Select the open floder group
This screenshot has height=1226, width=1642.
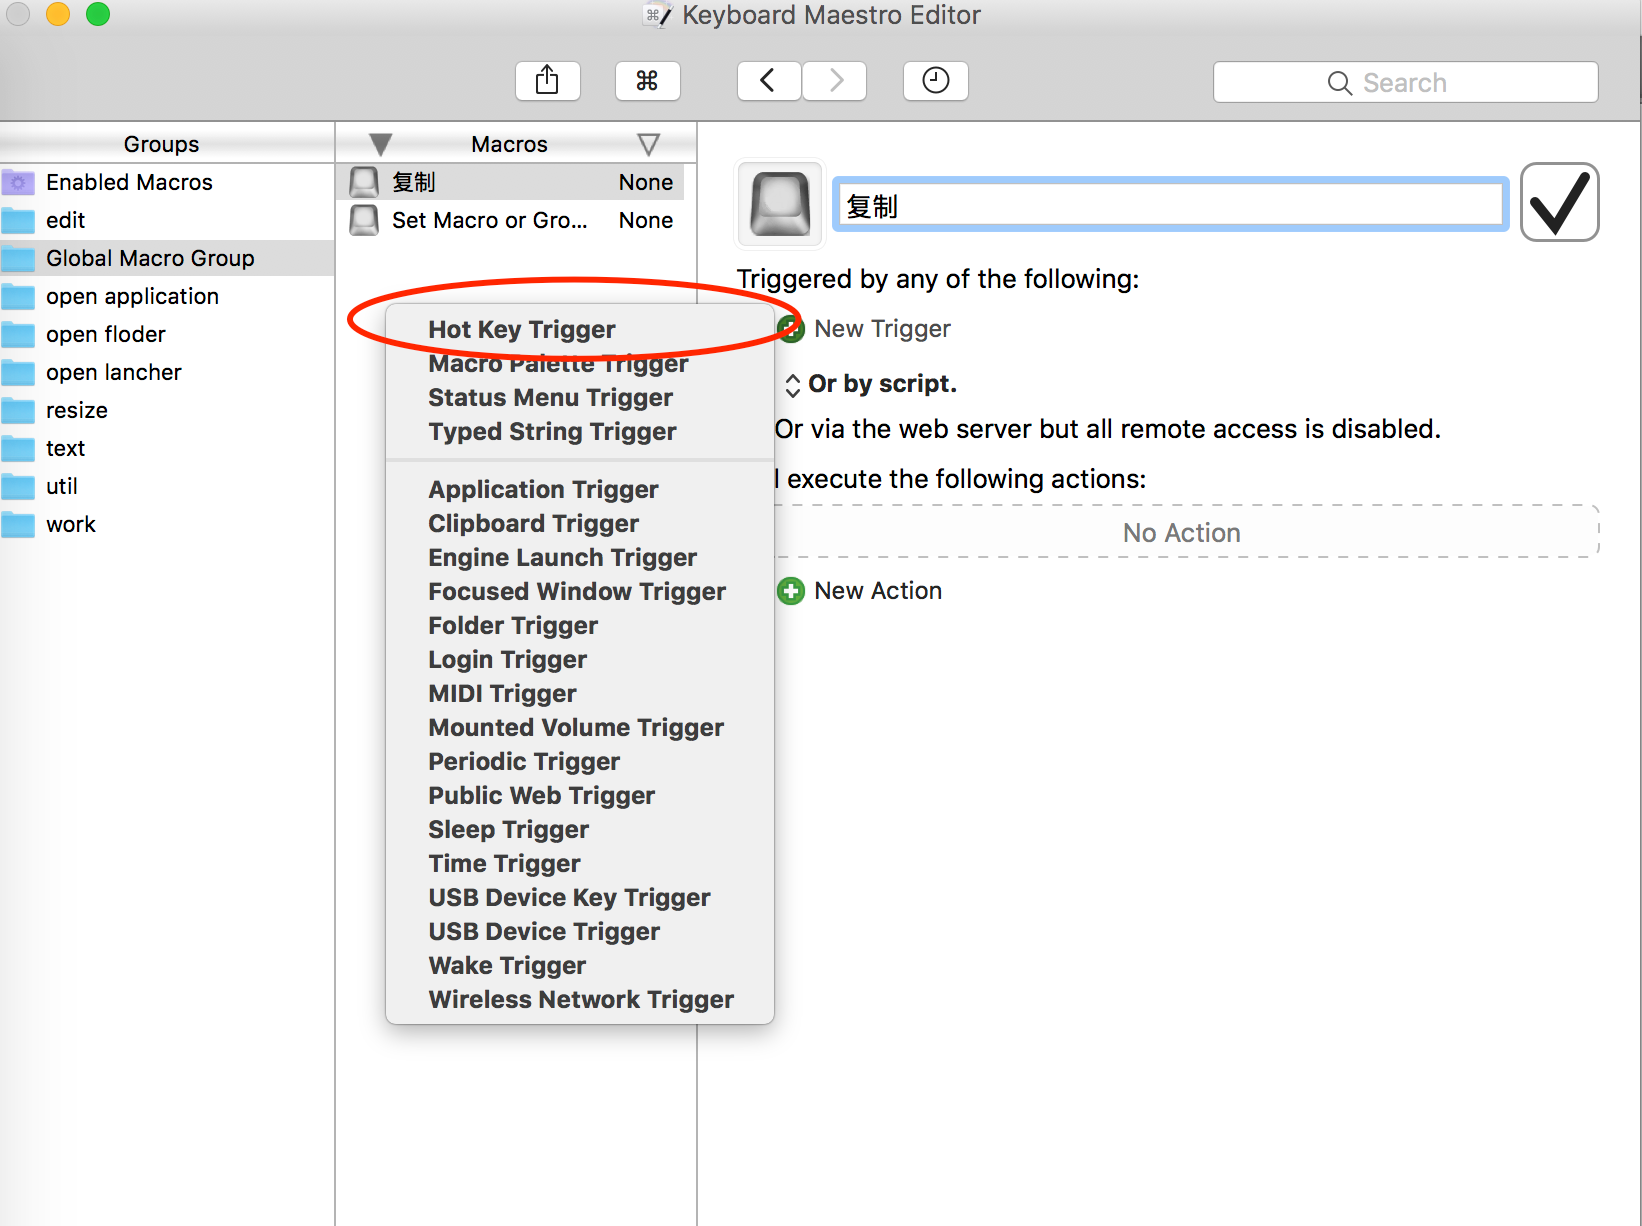(x=167, y=334)
